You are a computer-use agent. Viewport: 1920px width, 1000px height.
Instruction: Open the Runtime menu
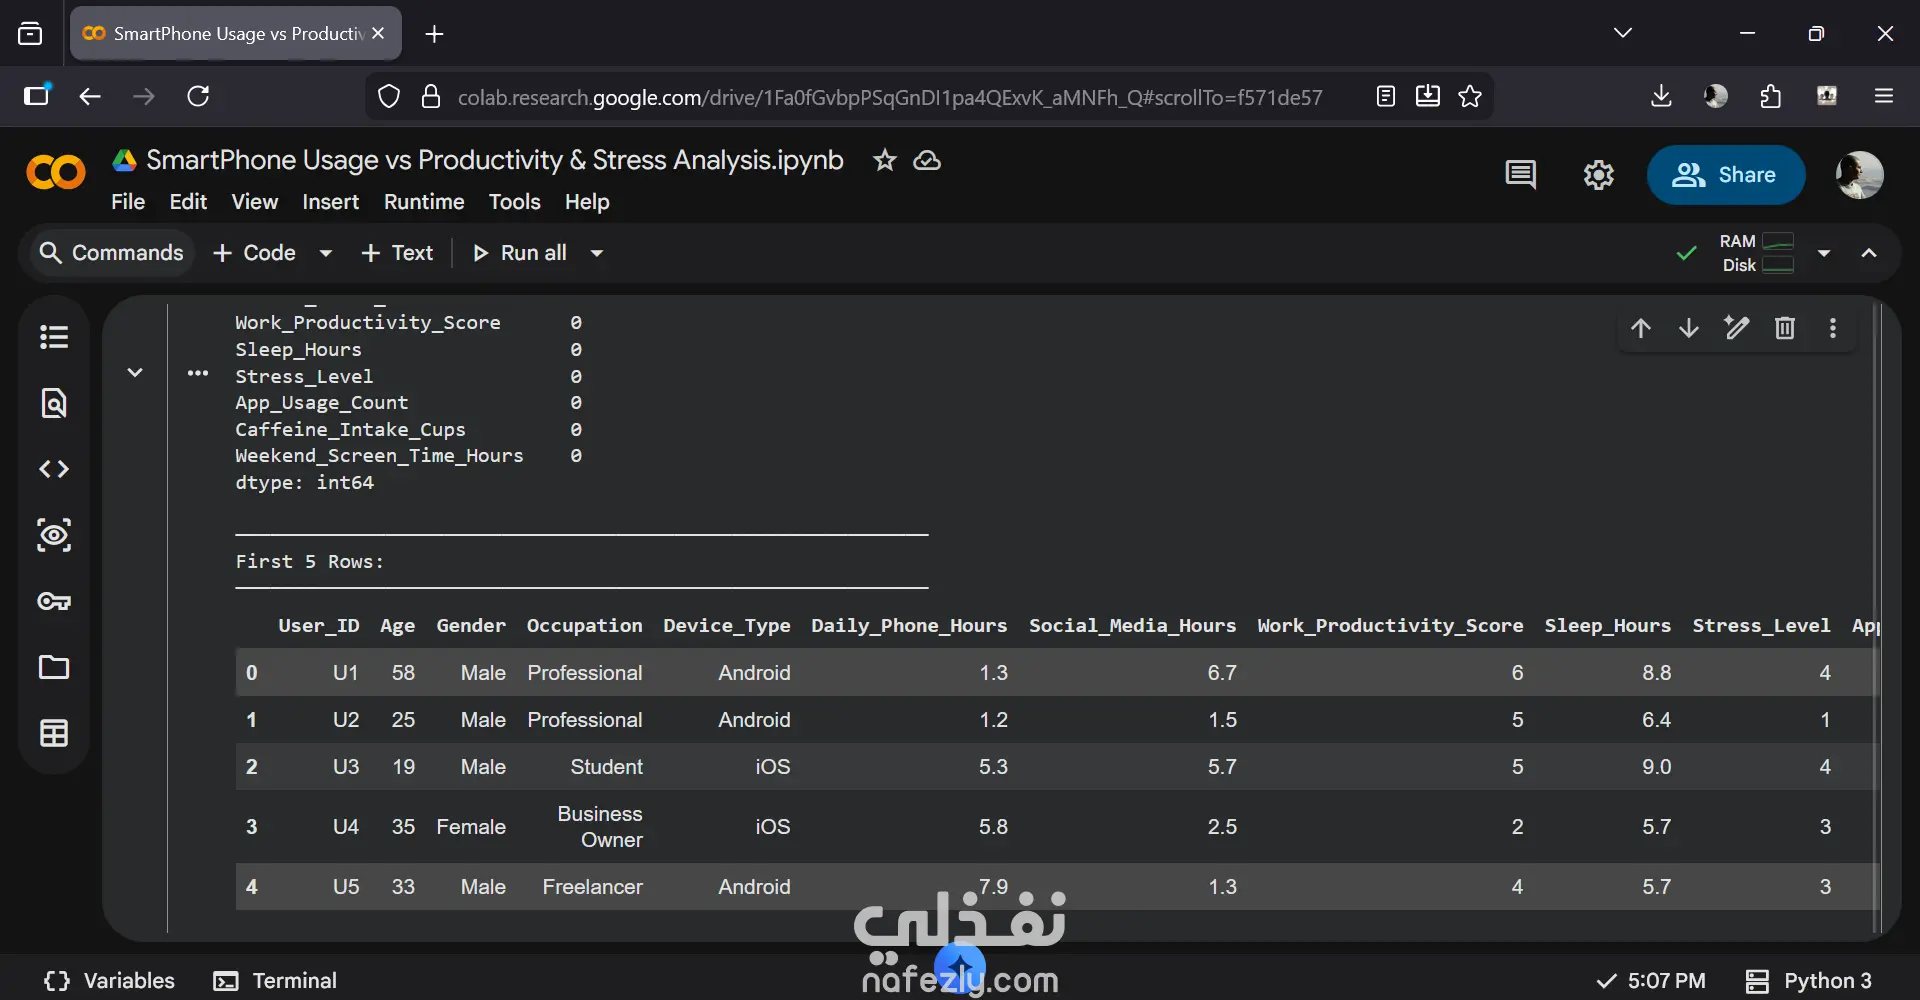424,202
